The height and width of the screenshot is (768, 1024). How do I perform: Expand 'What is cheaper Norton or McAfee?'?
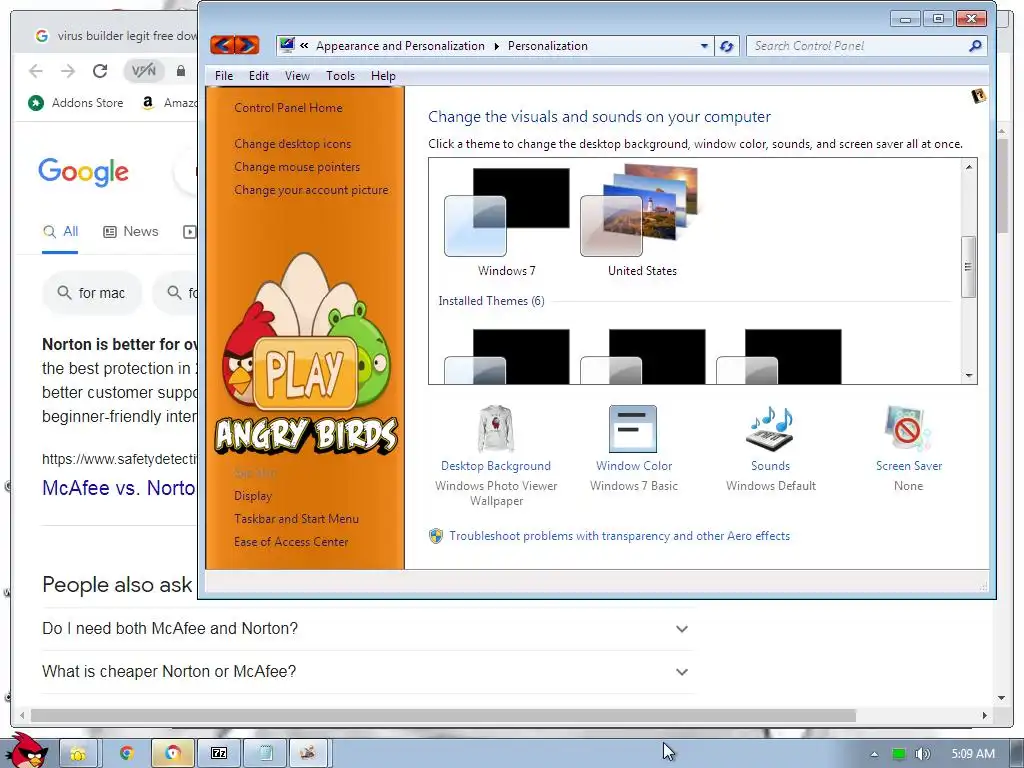pos(366,671)
